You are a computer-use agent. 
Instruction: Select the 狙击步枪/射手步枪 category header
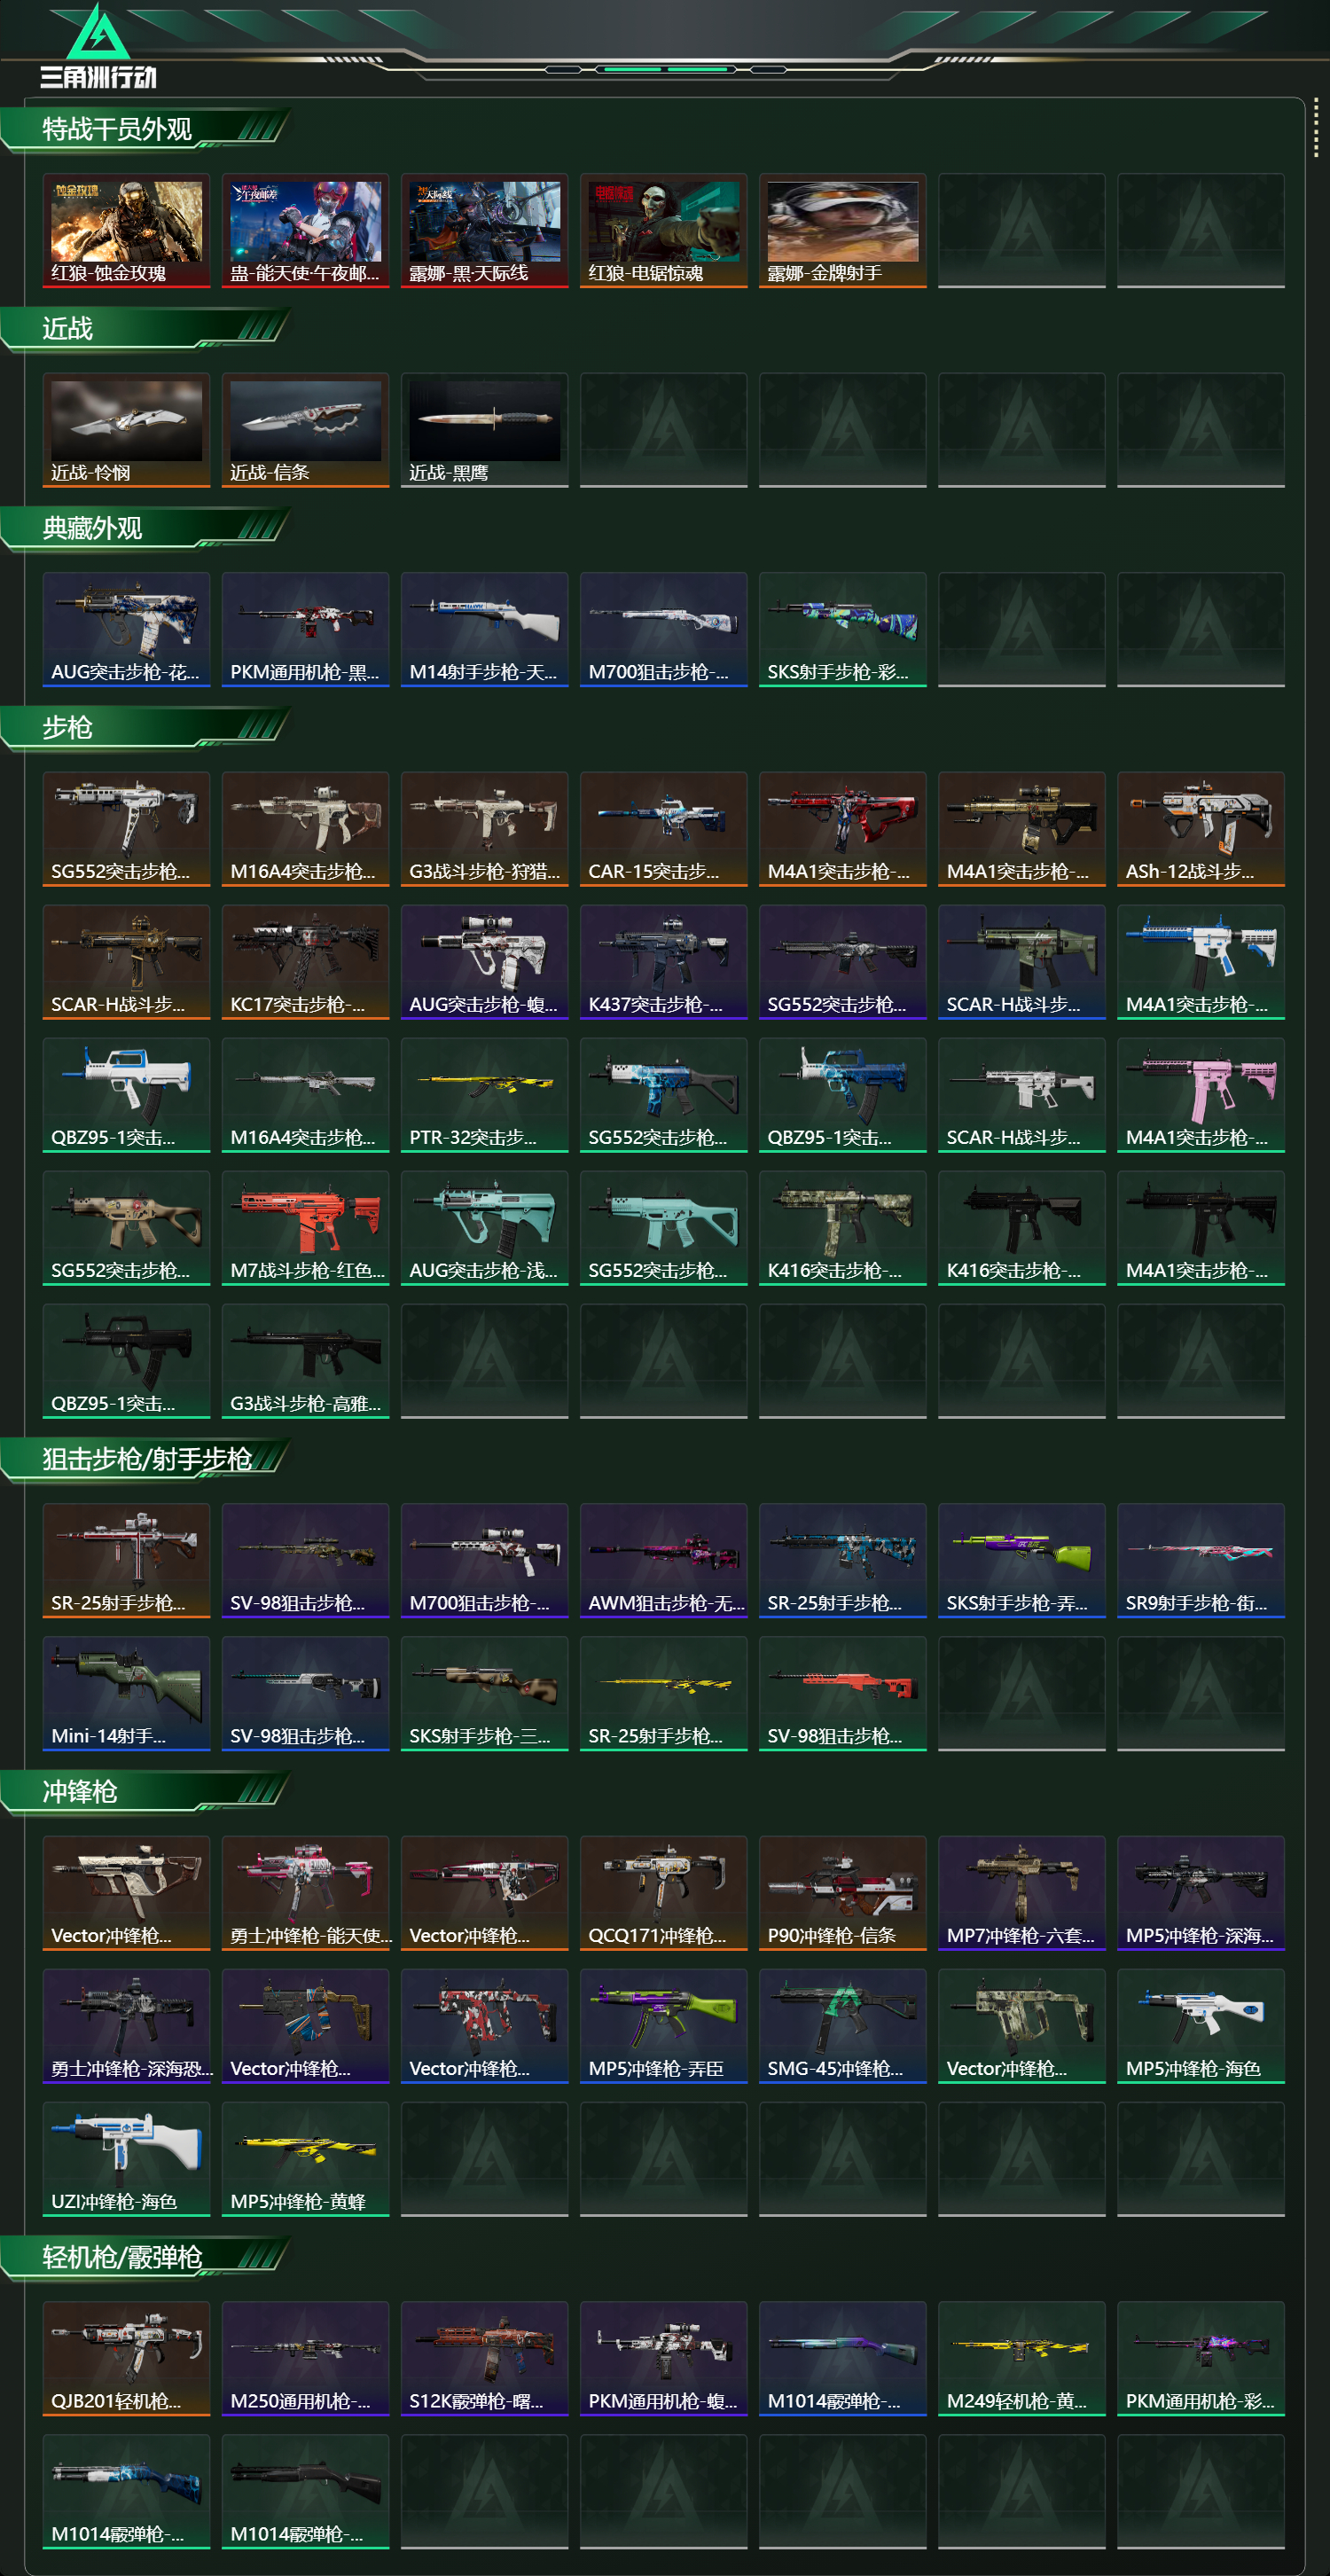pyautogui.click(x=145, y=1460)
